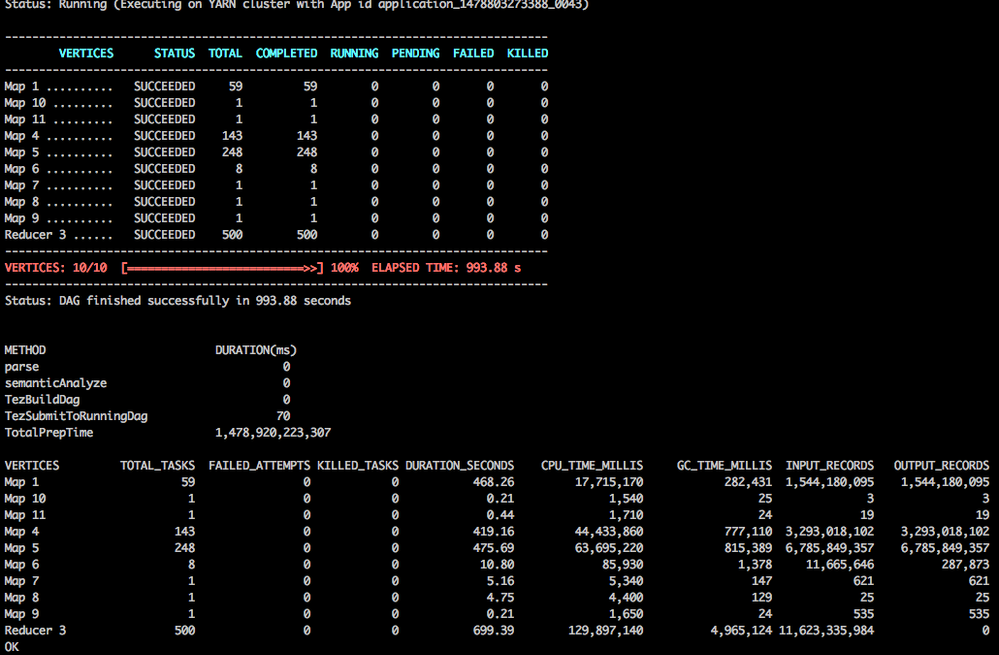Select the TezBuildDag row label
Image resolution: width=999 pixels, height=655 pixels.
(x=42, y=399)
